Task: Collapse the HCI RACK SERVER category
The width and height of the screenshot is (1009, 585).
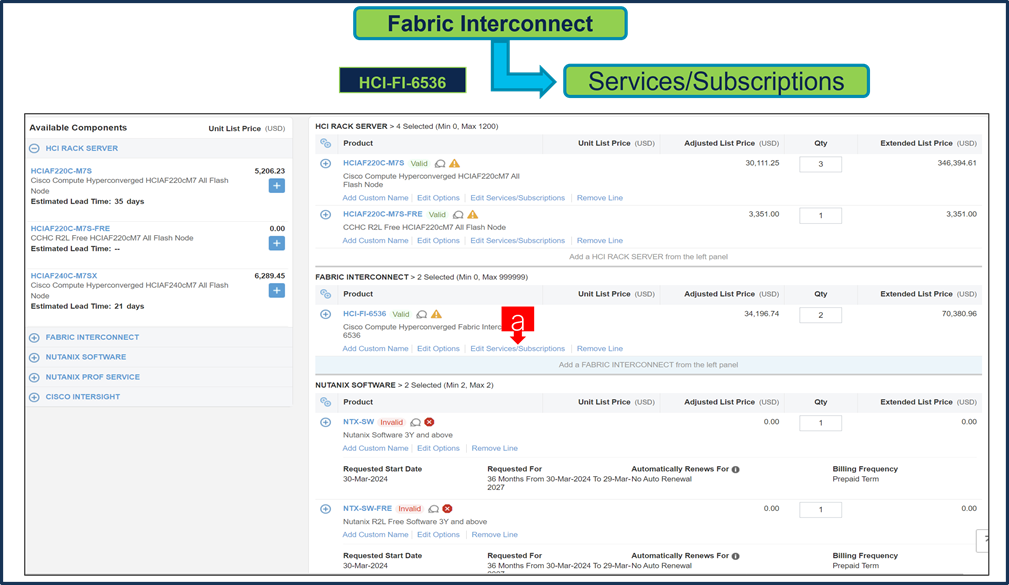Action: pos(34,148)
